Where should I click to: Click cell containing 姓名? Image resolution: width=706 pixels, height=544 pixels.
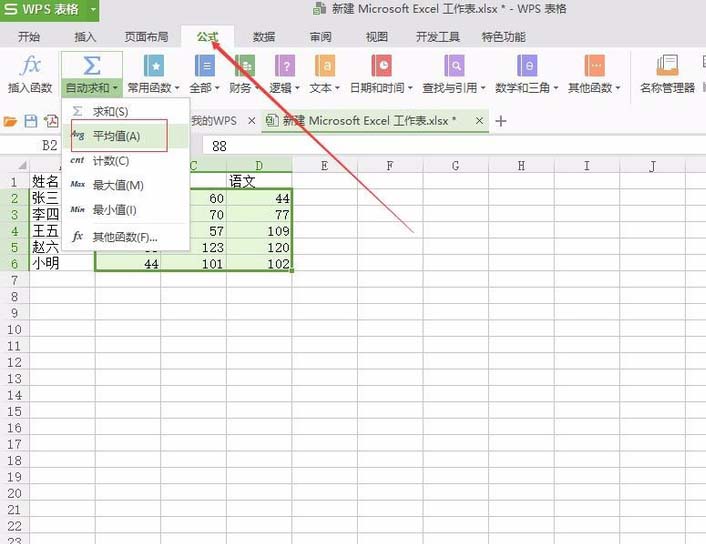tap(45, 181)
